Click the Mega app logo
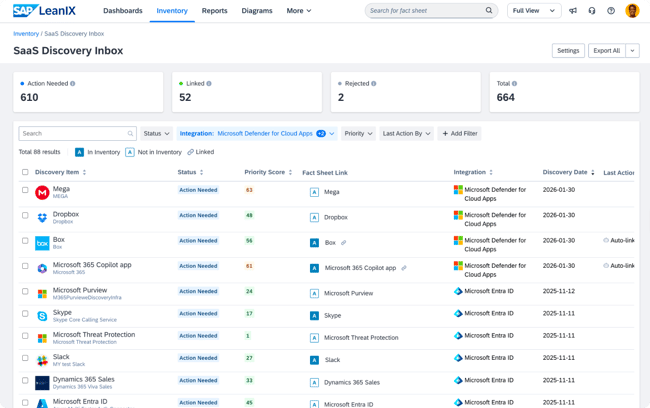 pyautogui.click(x=42, y=192)
